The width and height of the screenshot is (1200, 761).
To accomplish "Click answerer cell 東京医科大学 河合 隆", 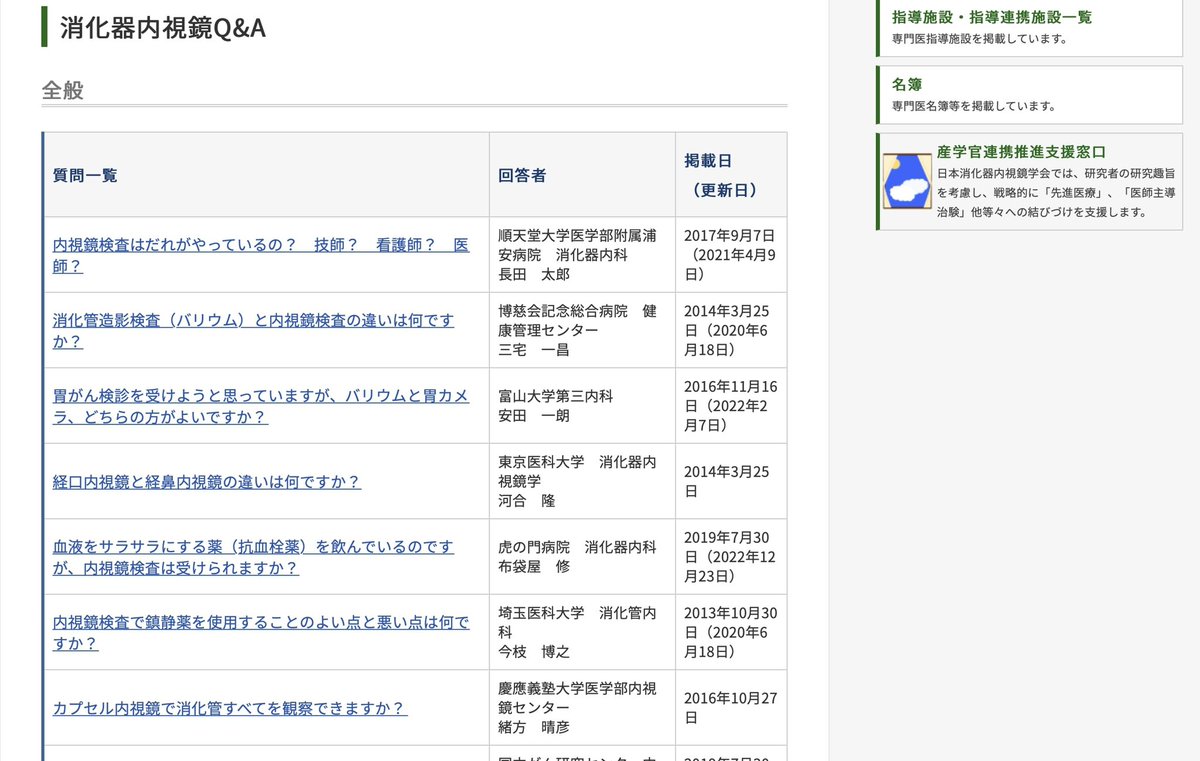I will [582, 481].
